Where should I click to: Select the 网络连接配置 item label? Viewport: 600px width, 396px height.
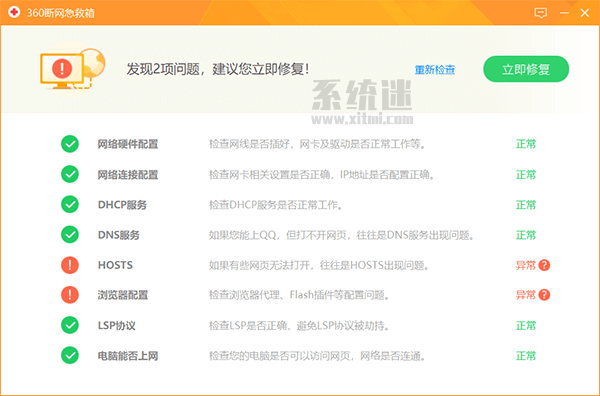[128, 175]
